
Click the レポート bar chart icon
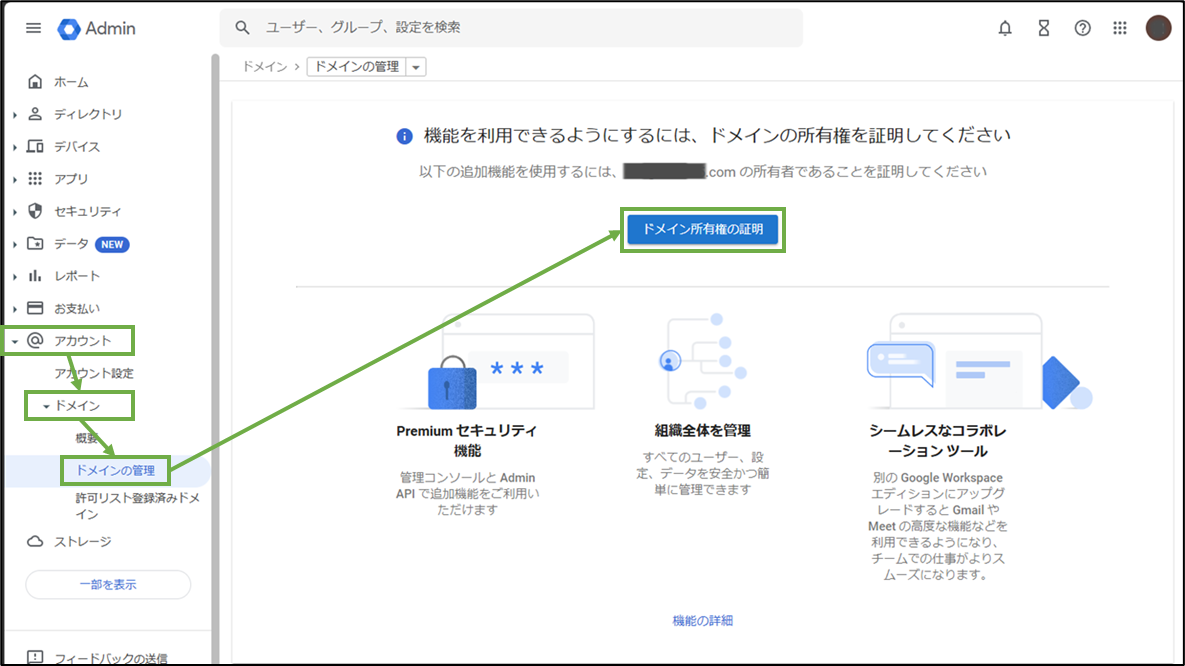tap(35, 276)
